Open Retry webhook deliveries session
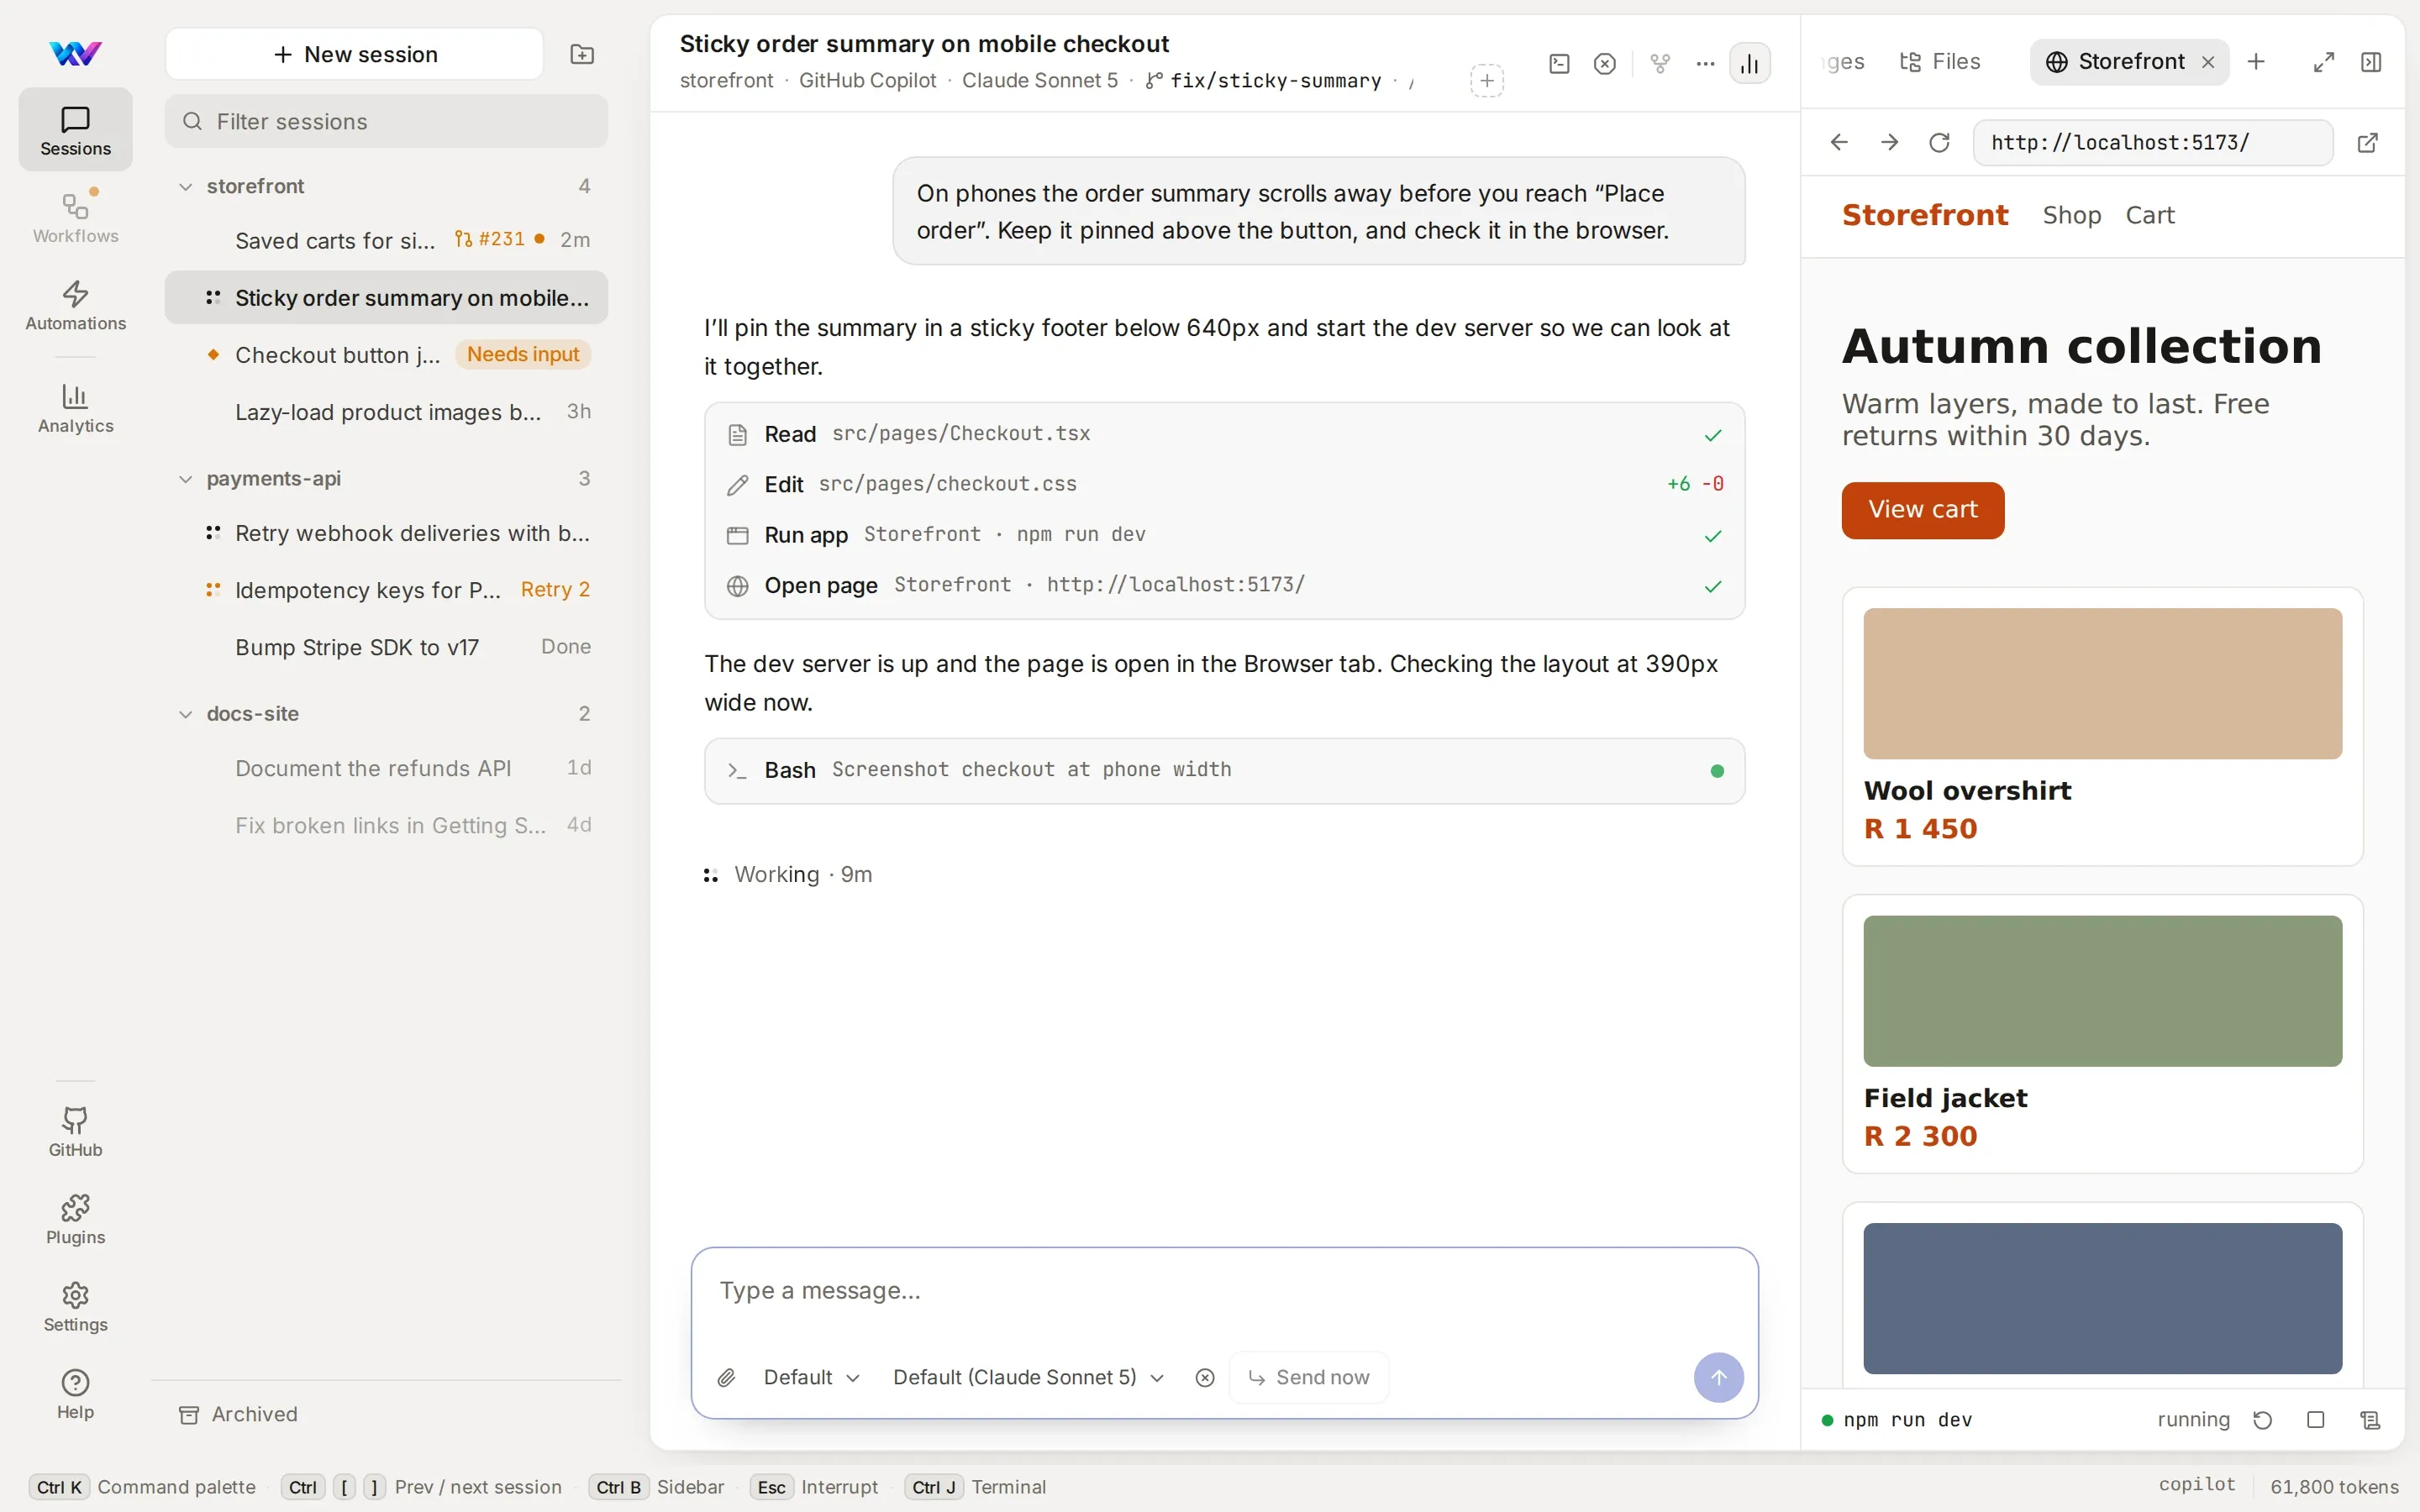This screenshot has height=1512, width=2420. click(386, 533)
